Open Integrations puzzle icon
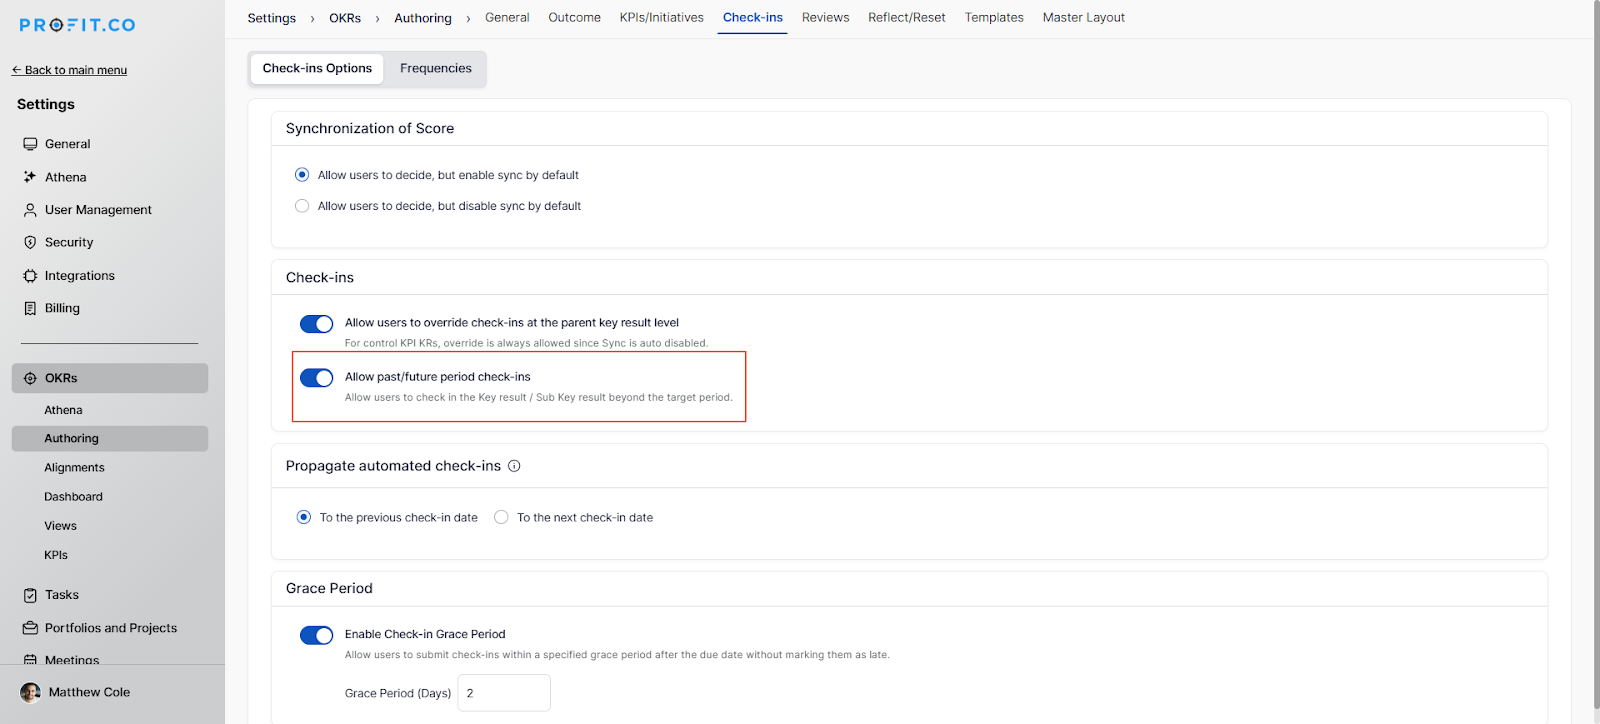The image size is (1600, 724). coord(30,276)
